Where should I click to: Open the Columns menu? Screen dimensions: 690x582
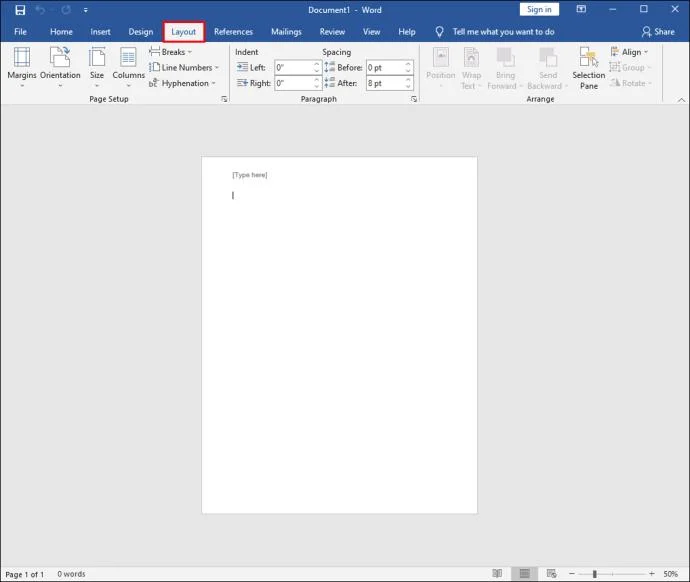(x=128, y=67)
